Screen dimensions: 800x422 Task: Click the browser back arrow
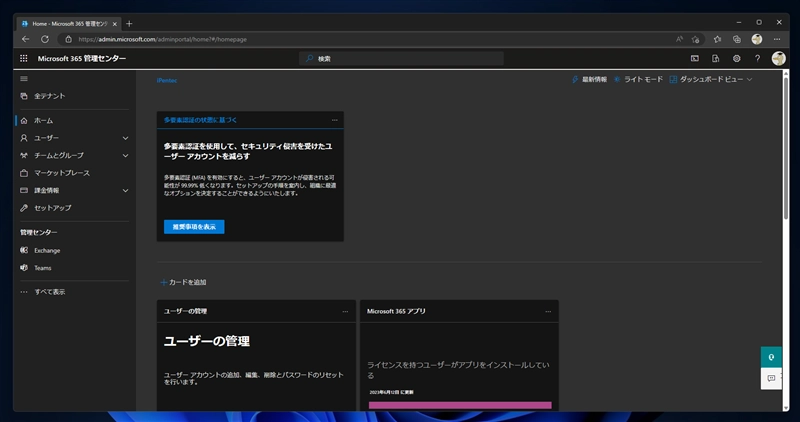[x=26, y=39]
